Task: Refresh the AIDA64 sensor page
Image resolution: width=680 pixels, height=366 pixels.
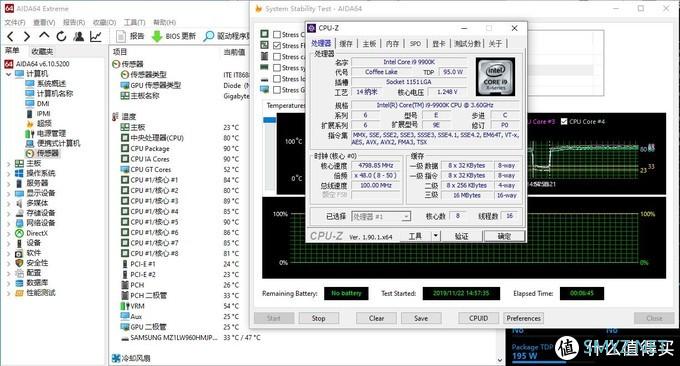Action: (x=61, y=36)
